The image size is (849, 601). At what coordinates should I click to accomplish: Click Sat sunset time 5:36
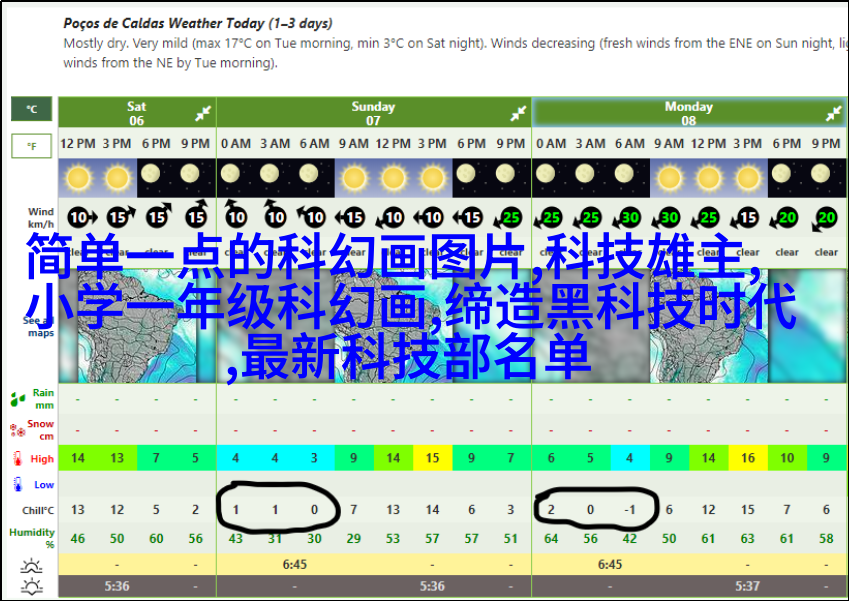117,586
